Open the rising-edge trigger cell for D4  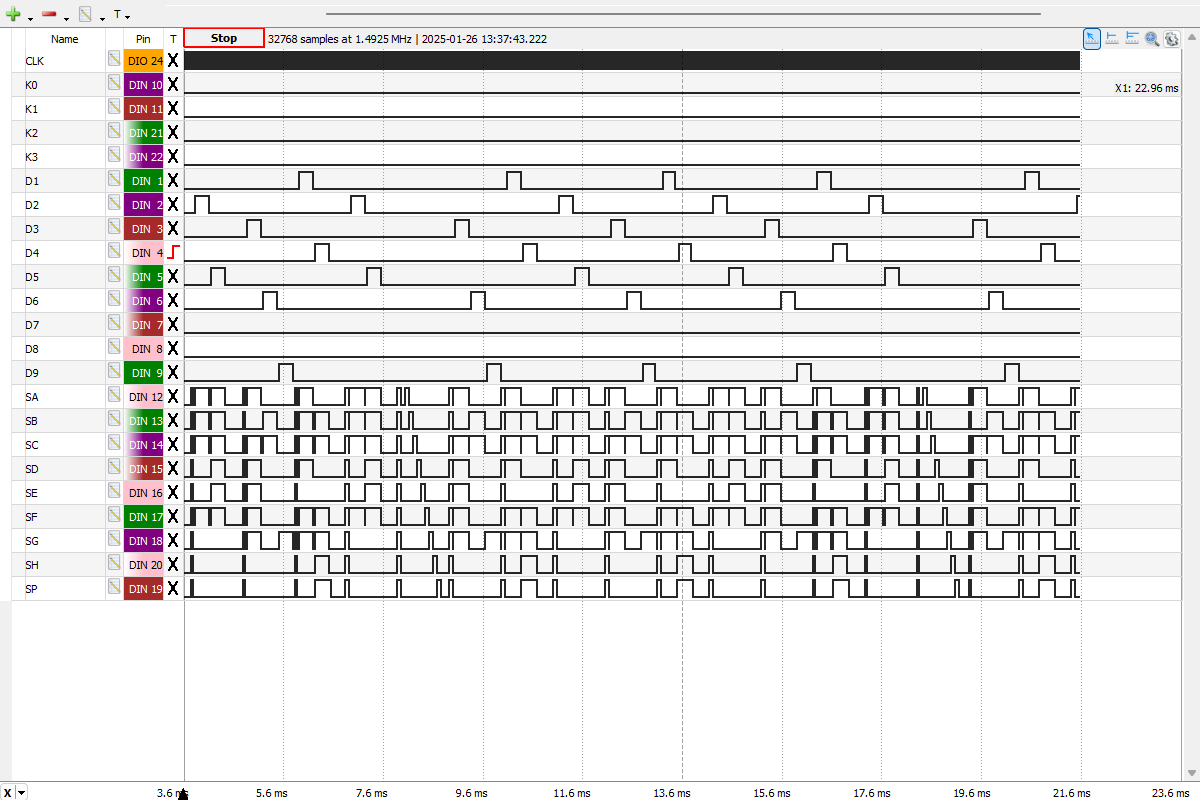point(173,252)
